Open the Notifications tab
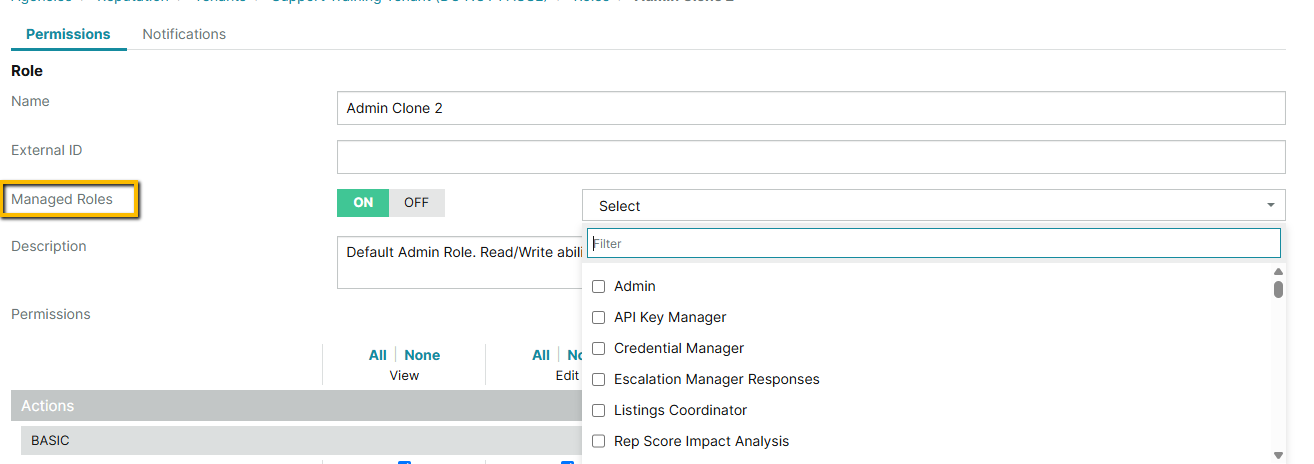1314x464 pixels. click(x=184, y=34)
